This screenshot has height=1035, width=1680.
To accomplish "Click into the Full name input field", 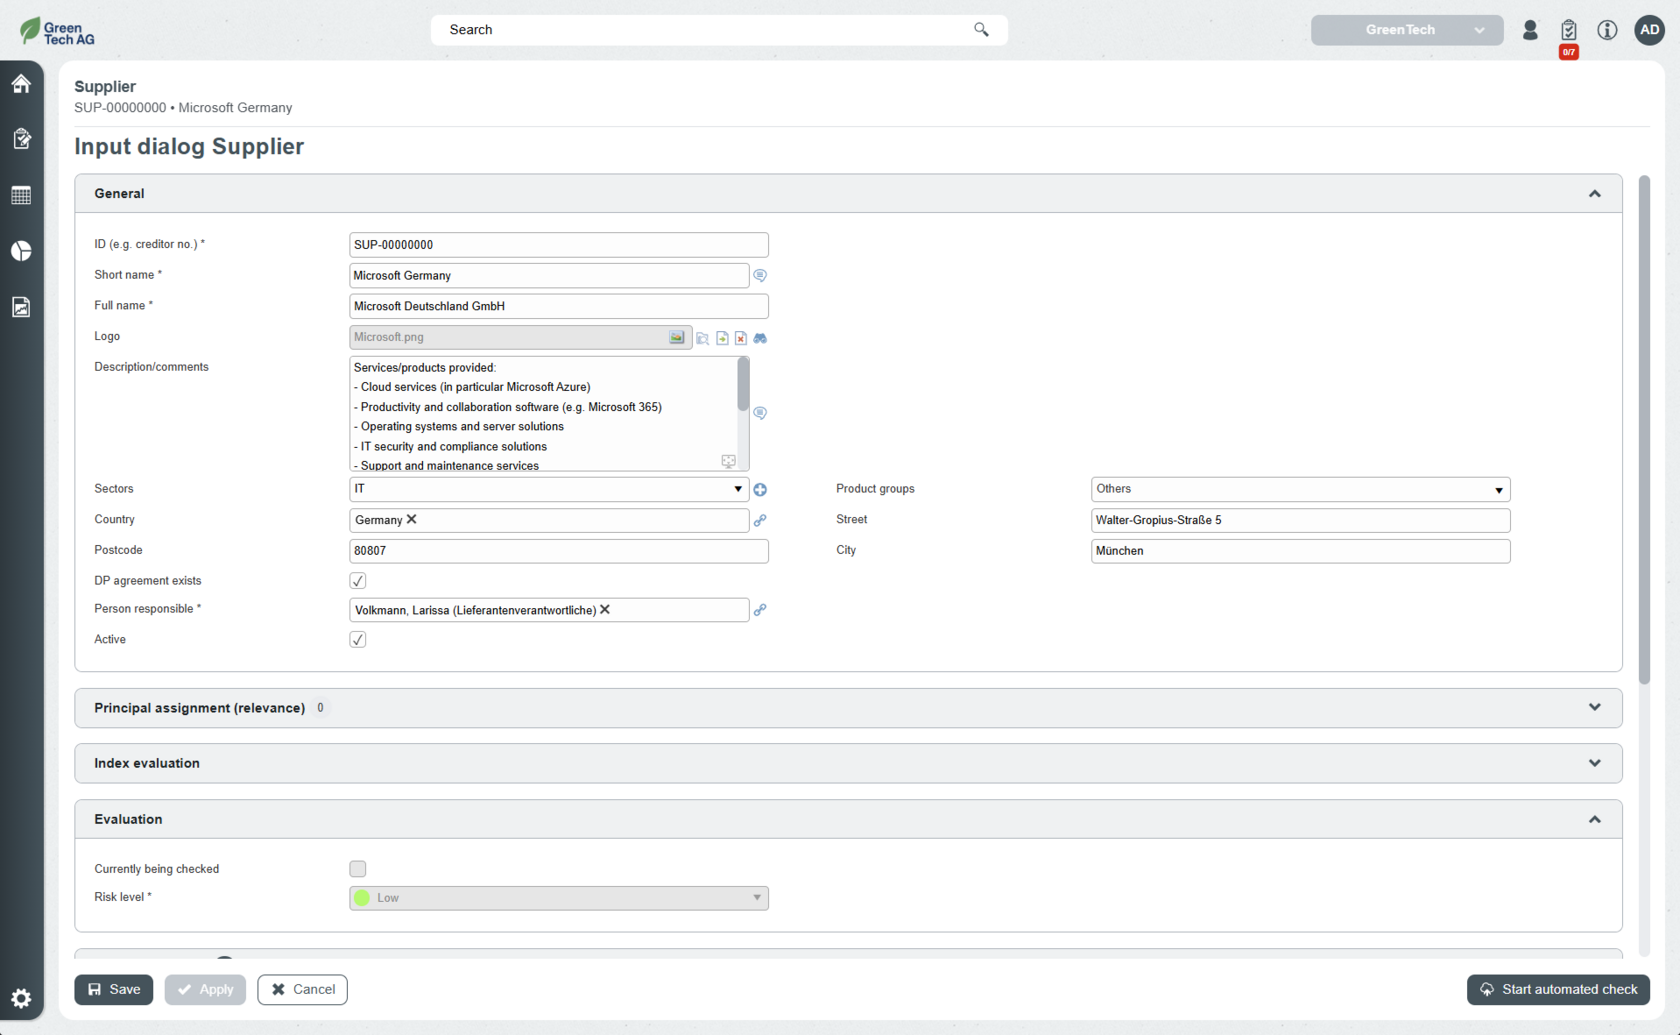I will coord(558,306).
